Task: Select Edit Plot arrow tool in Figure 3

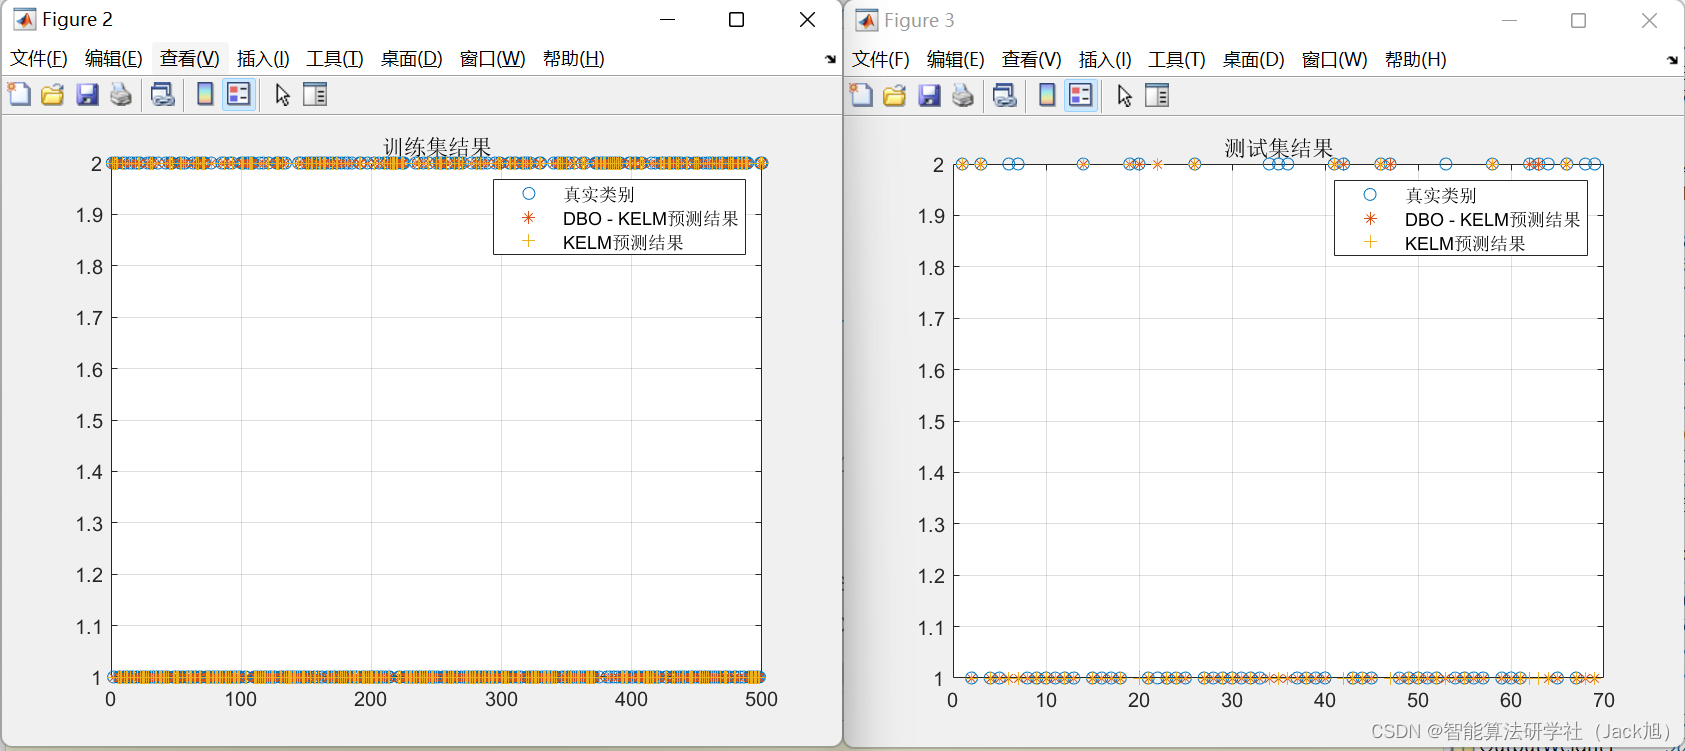Action: [1125, 95]
